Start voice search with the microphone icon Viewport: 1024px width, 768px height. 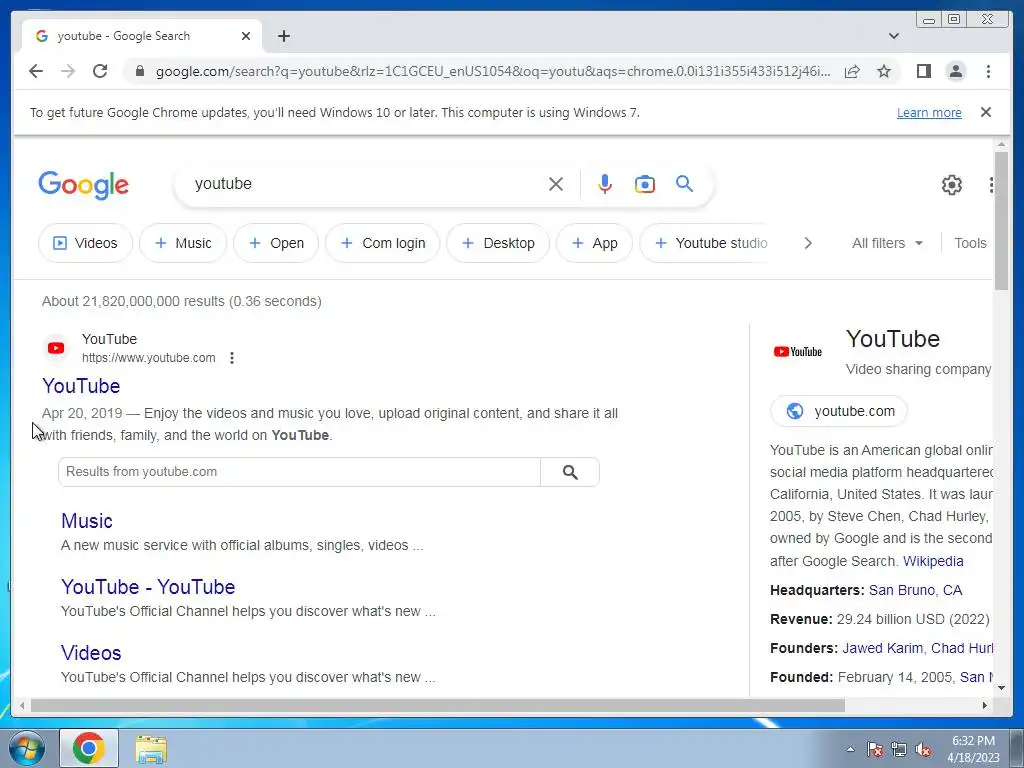coord(605,184)
